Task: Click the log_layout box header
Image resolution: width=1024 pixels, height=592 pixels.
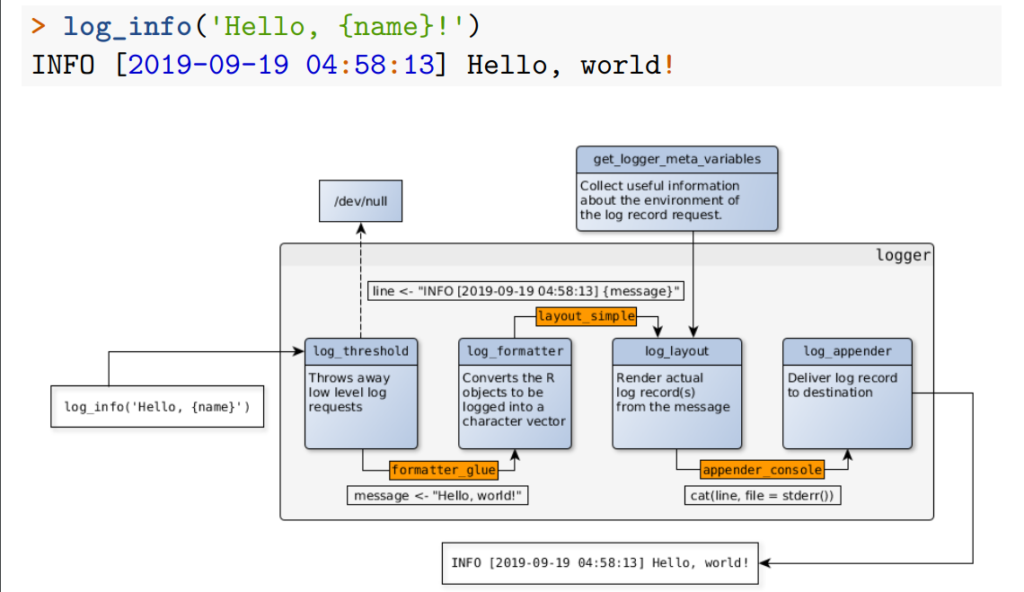Action: 677,352
